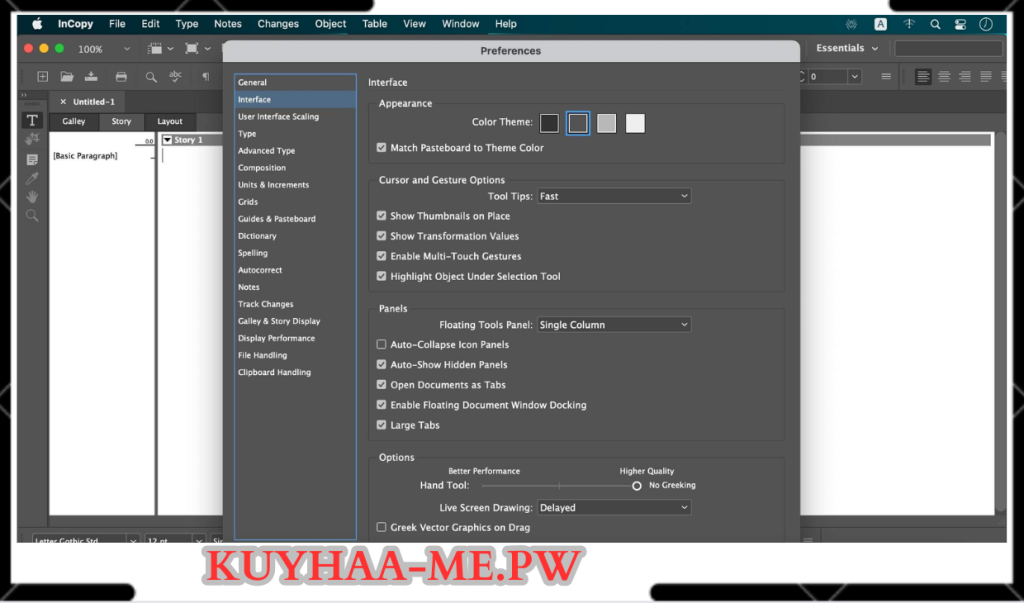Toggle Show Transformation Values checkbox

click(x=381, y=236)
